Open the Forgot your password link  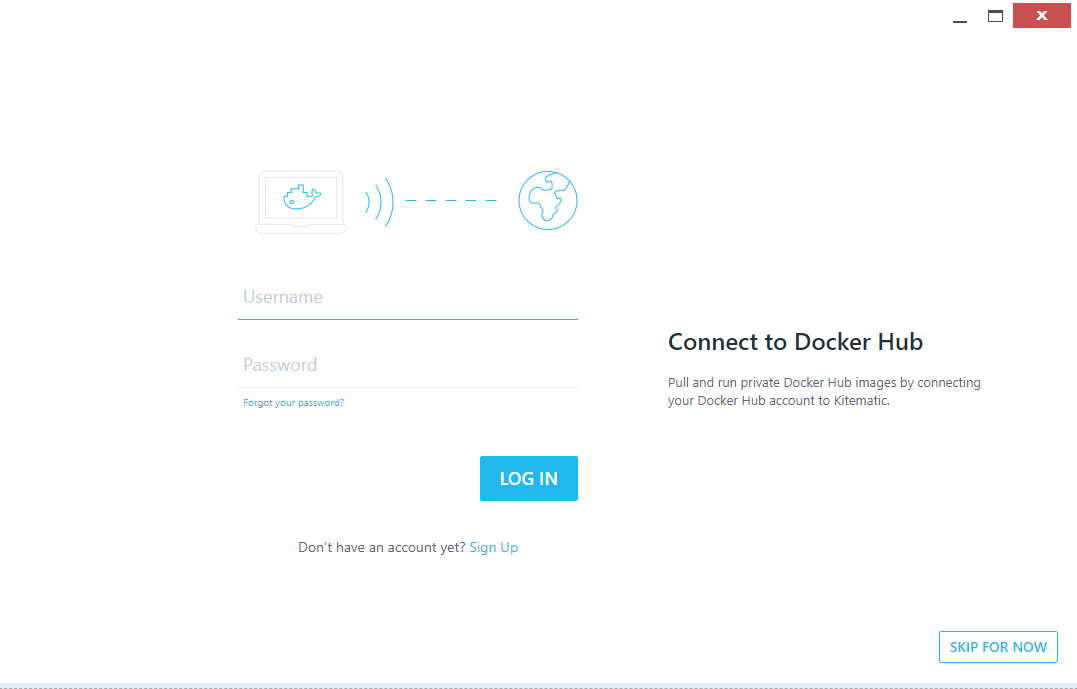(x=293, y=403)
